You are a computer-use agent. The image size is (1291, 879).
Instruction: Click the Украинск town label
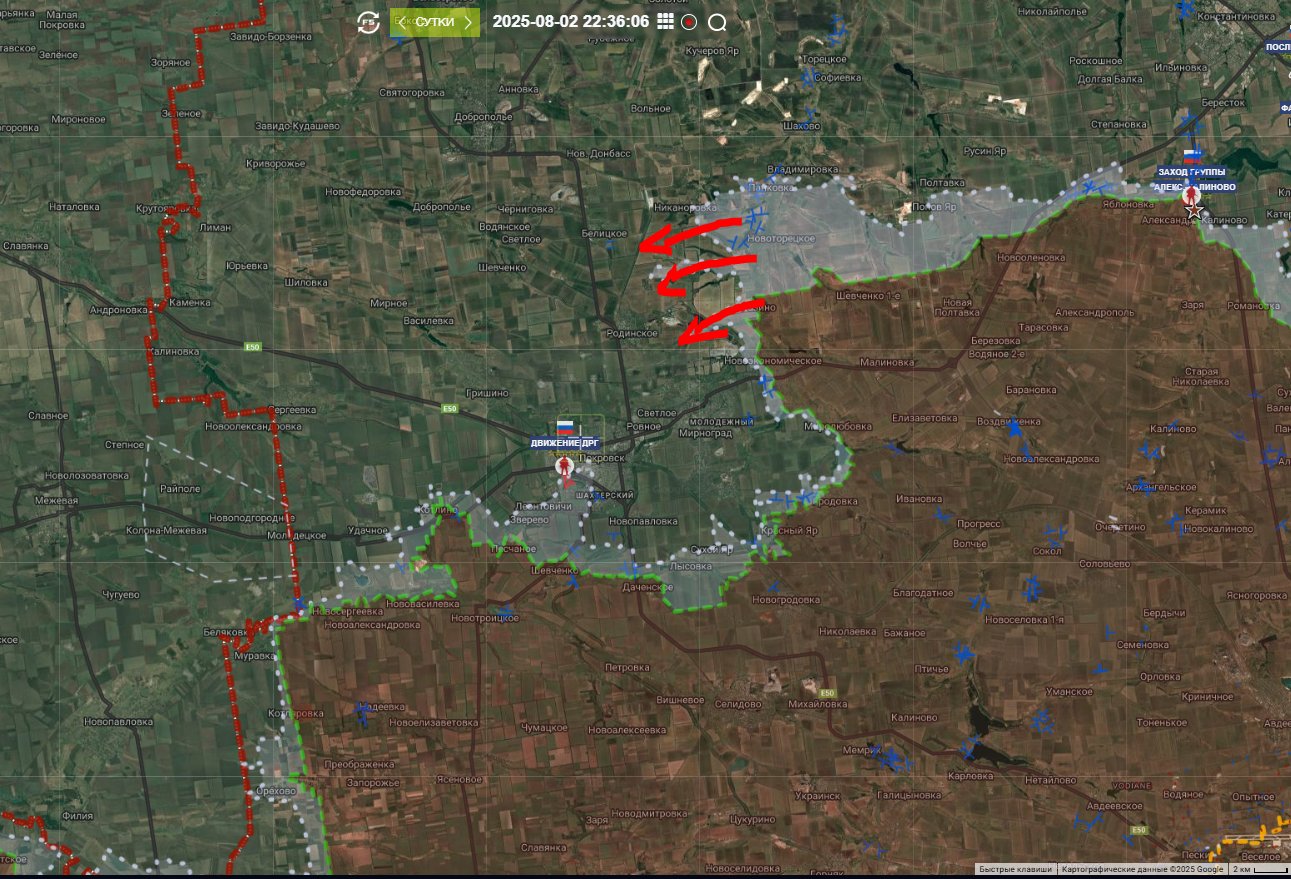(818, 795)
